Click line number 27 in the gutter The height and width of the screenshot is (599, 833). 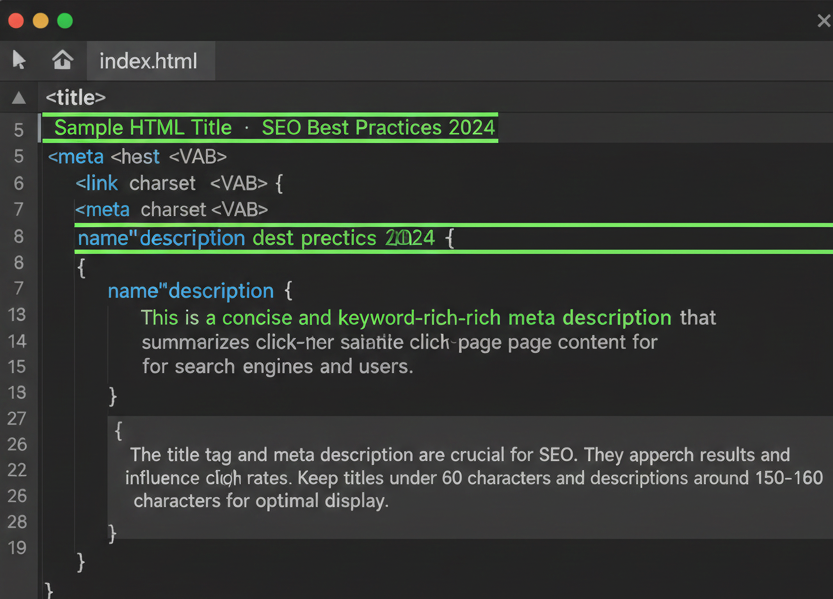[17, 418]
